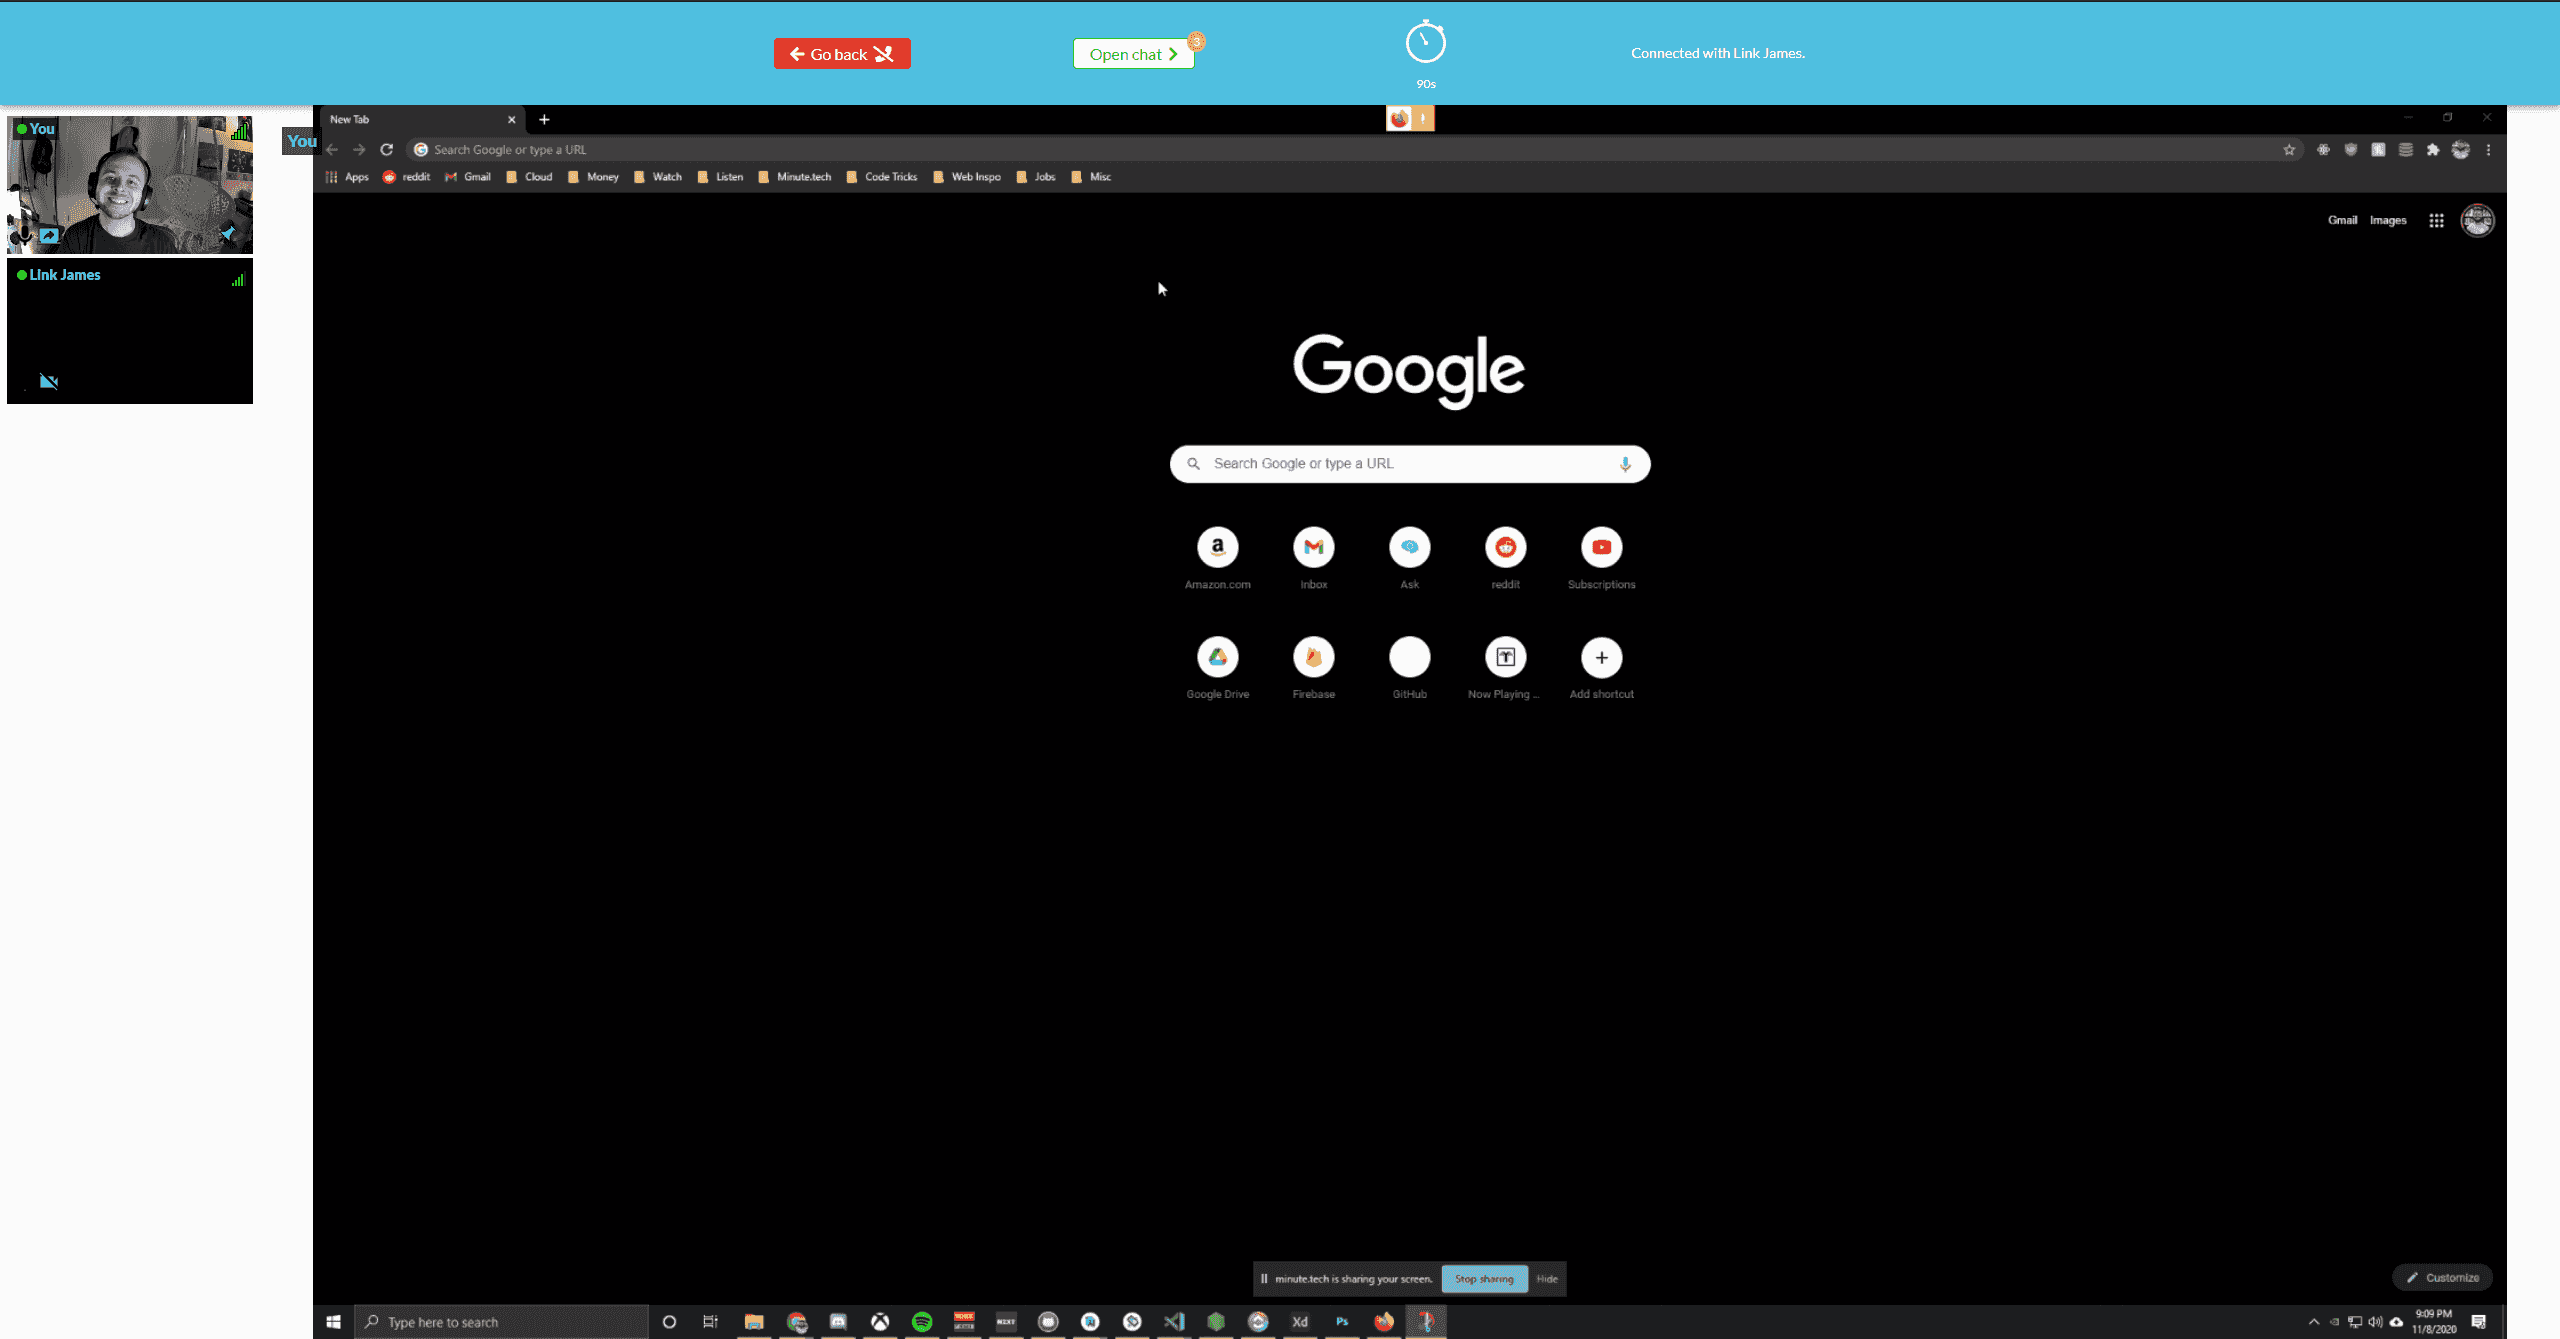Stop sharing screen notification
The width and height of the screenshot is (2560, 1339).
coord(1483,1278)
